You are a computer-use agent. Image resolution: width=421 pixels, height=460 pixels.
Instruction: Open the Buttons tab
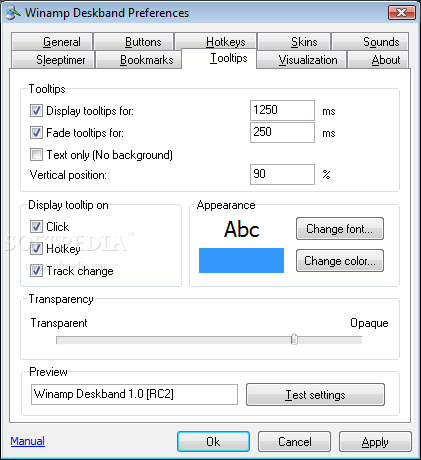click(134, 42)
